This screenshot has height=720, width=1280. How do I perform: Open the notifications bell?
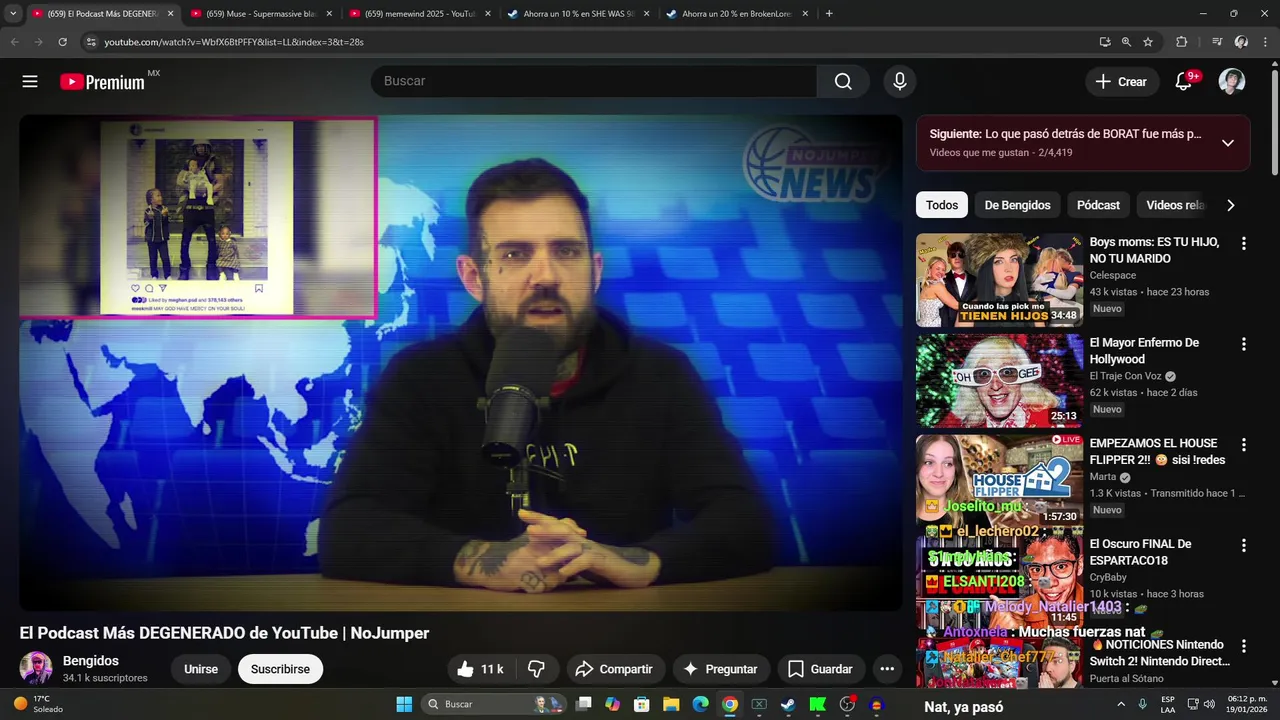click(x=1184, y=82)
